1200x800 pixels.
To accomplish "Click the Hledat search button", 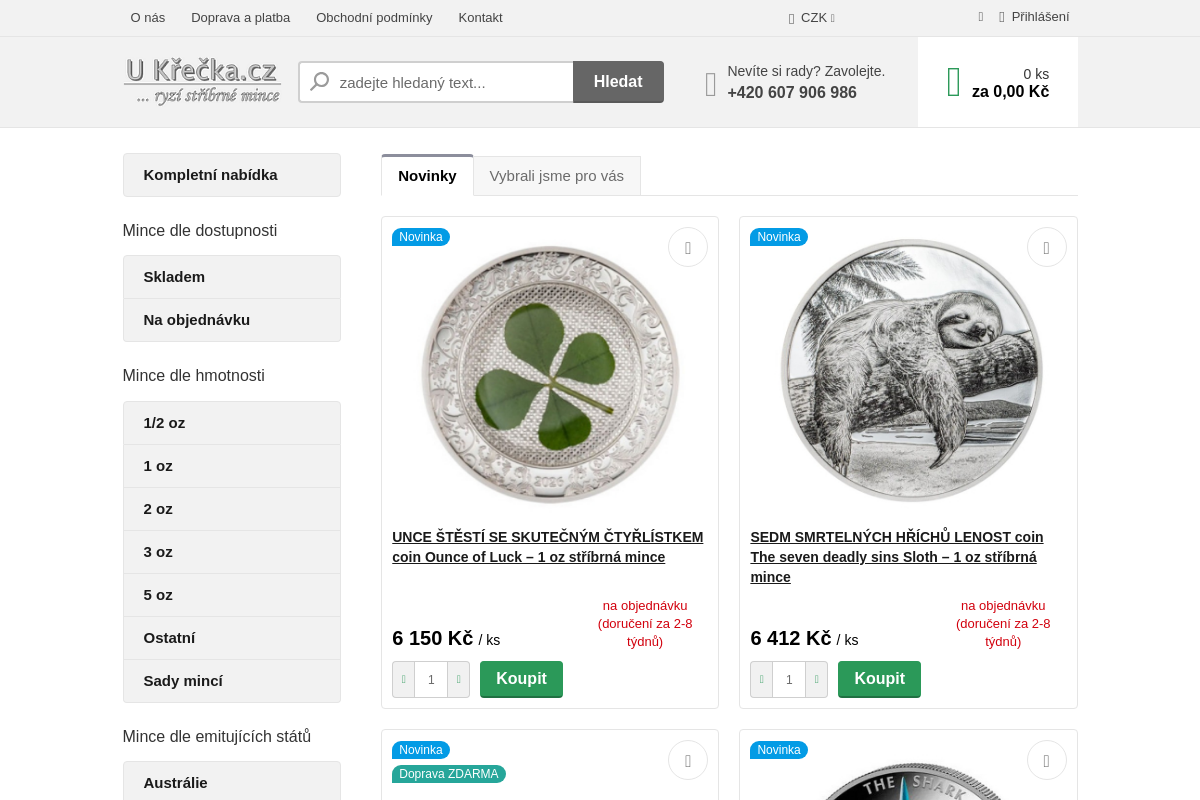I will (618, 82).
